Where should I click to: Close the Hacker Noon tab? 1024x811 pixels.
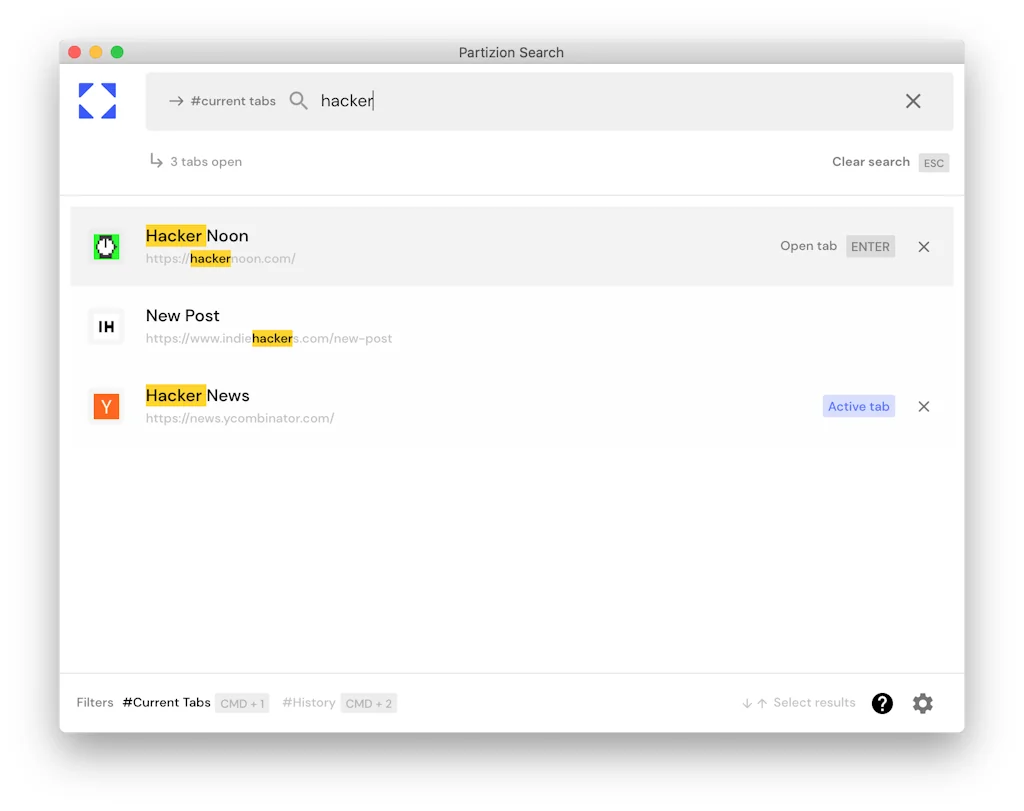point(923,247)
